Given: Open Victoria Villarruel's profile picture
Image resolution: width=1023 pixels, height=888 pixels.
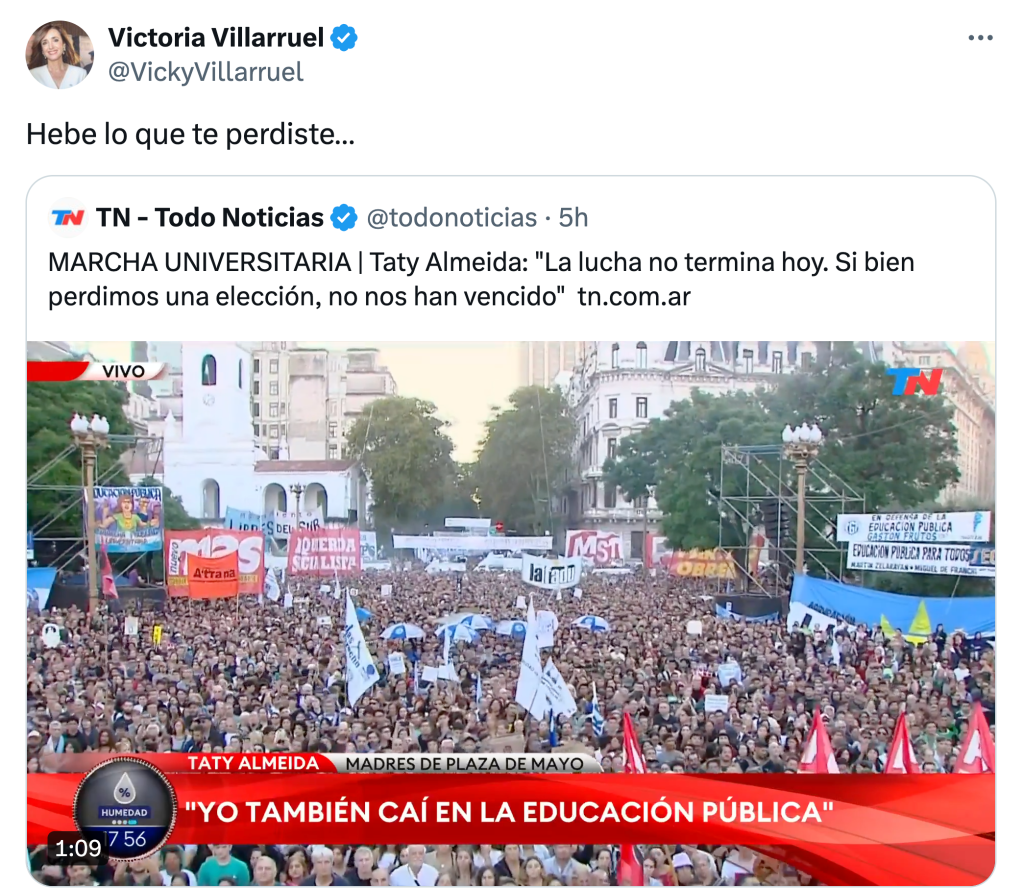Looking at the screenshot, I should pyautogui.click(x=59, y=55).
